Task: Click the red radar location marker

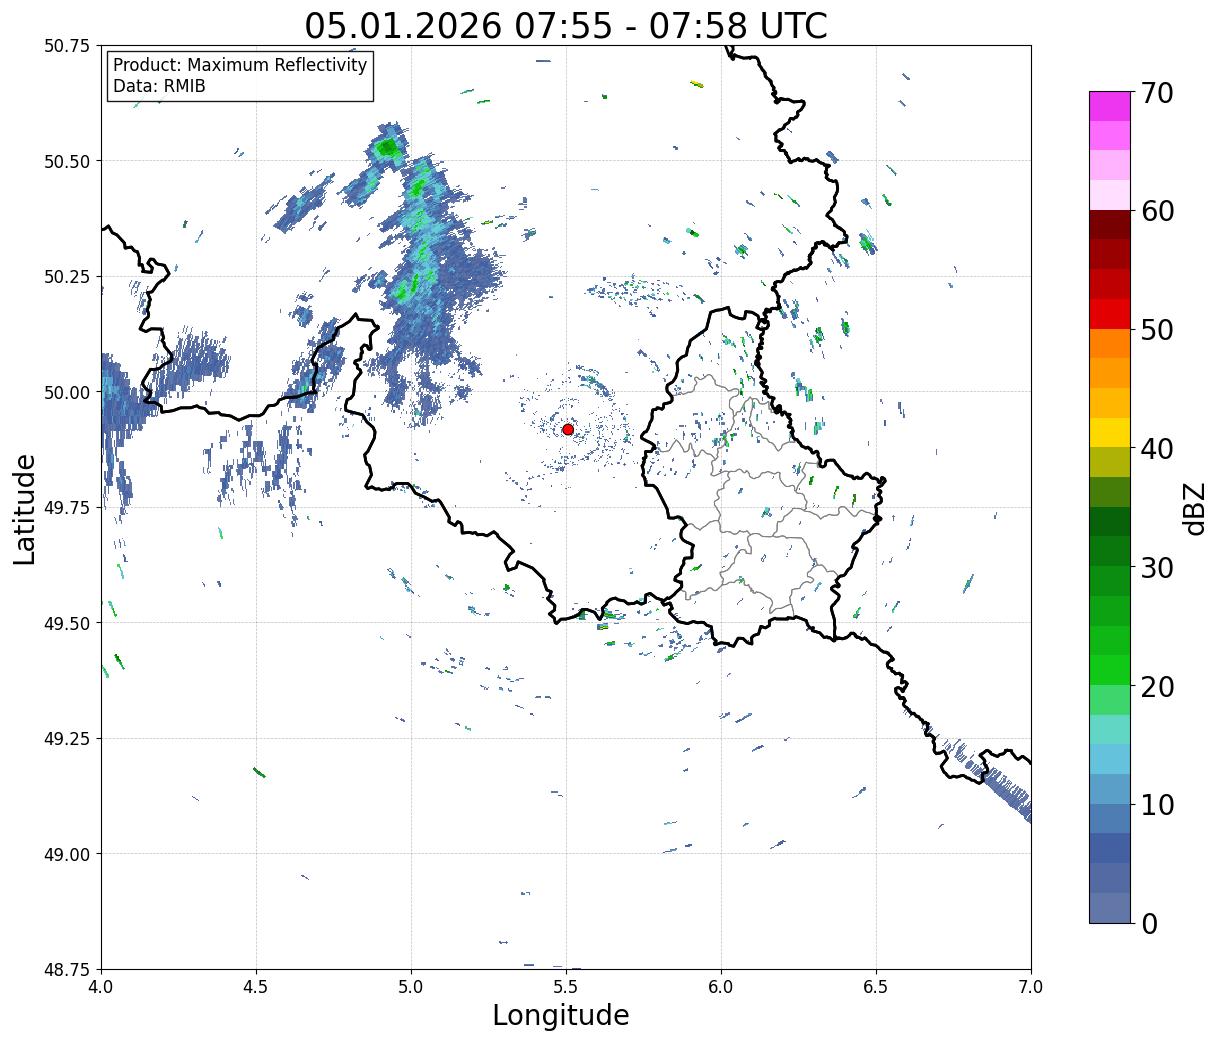Action: (x=568, y=429)
